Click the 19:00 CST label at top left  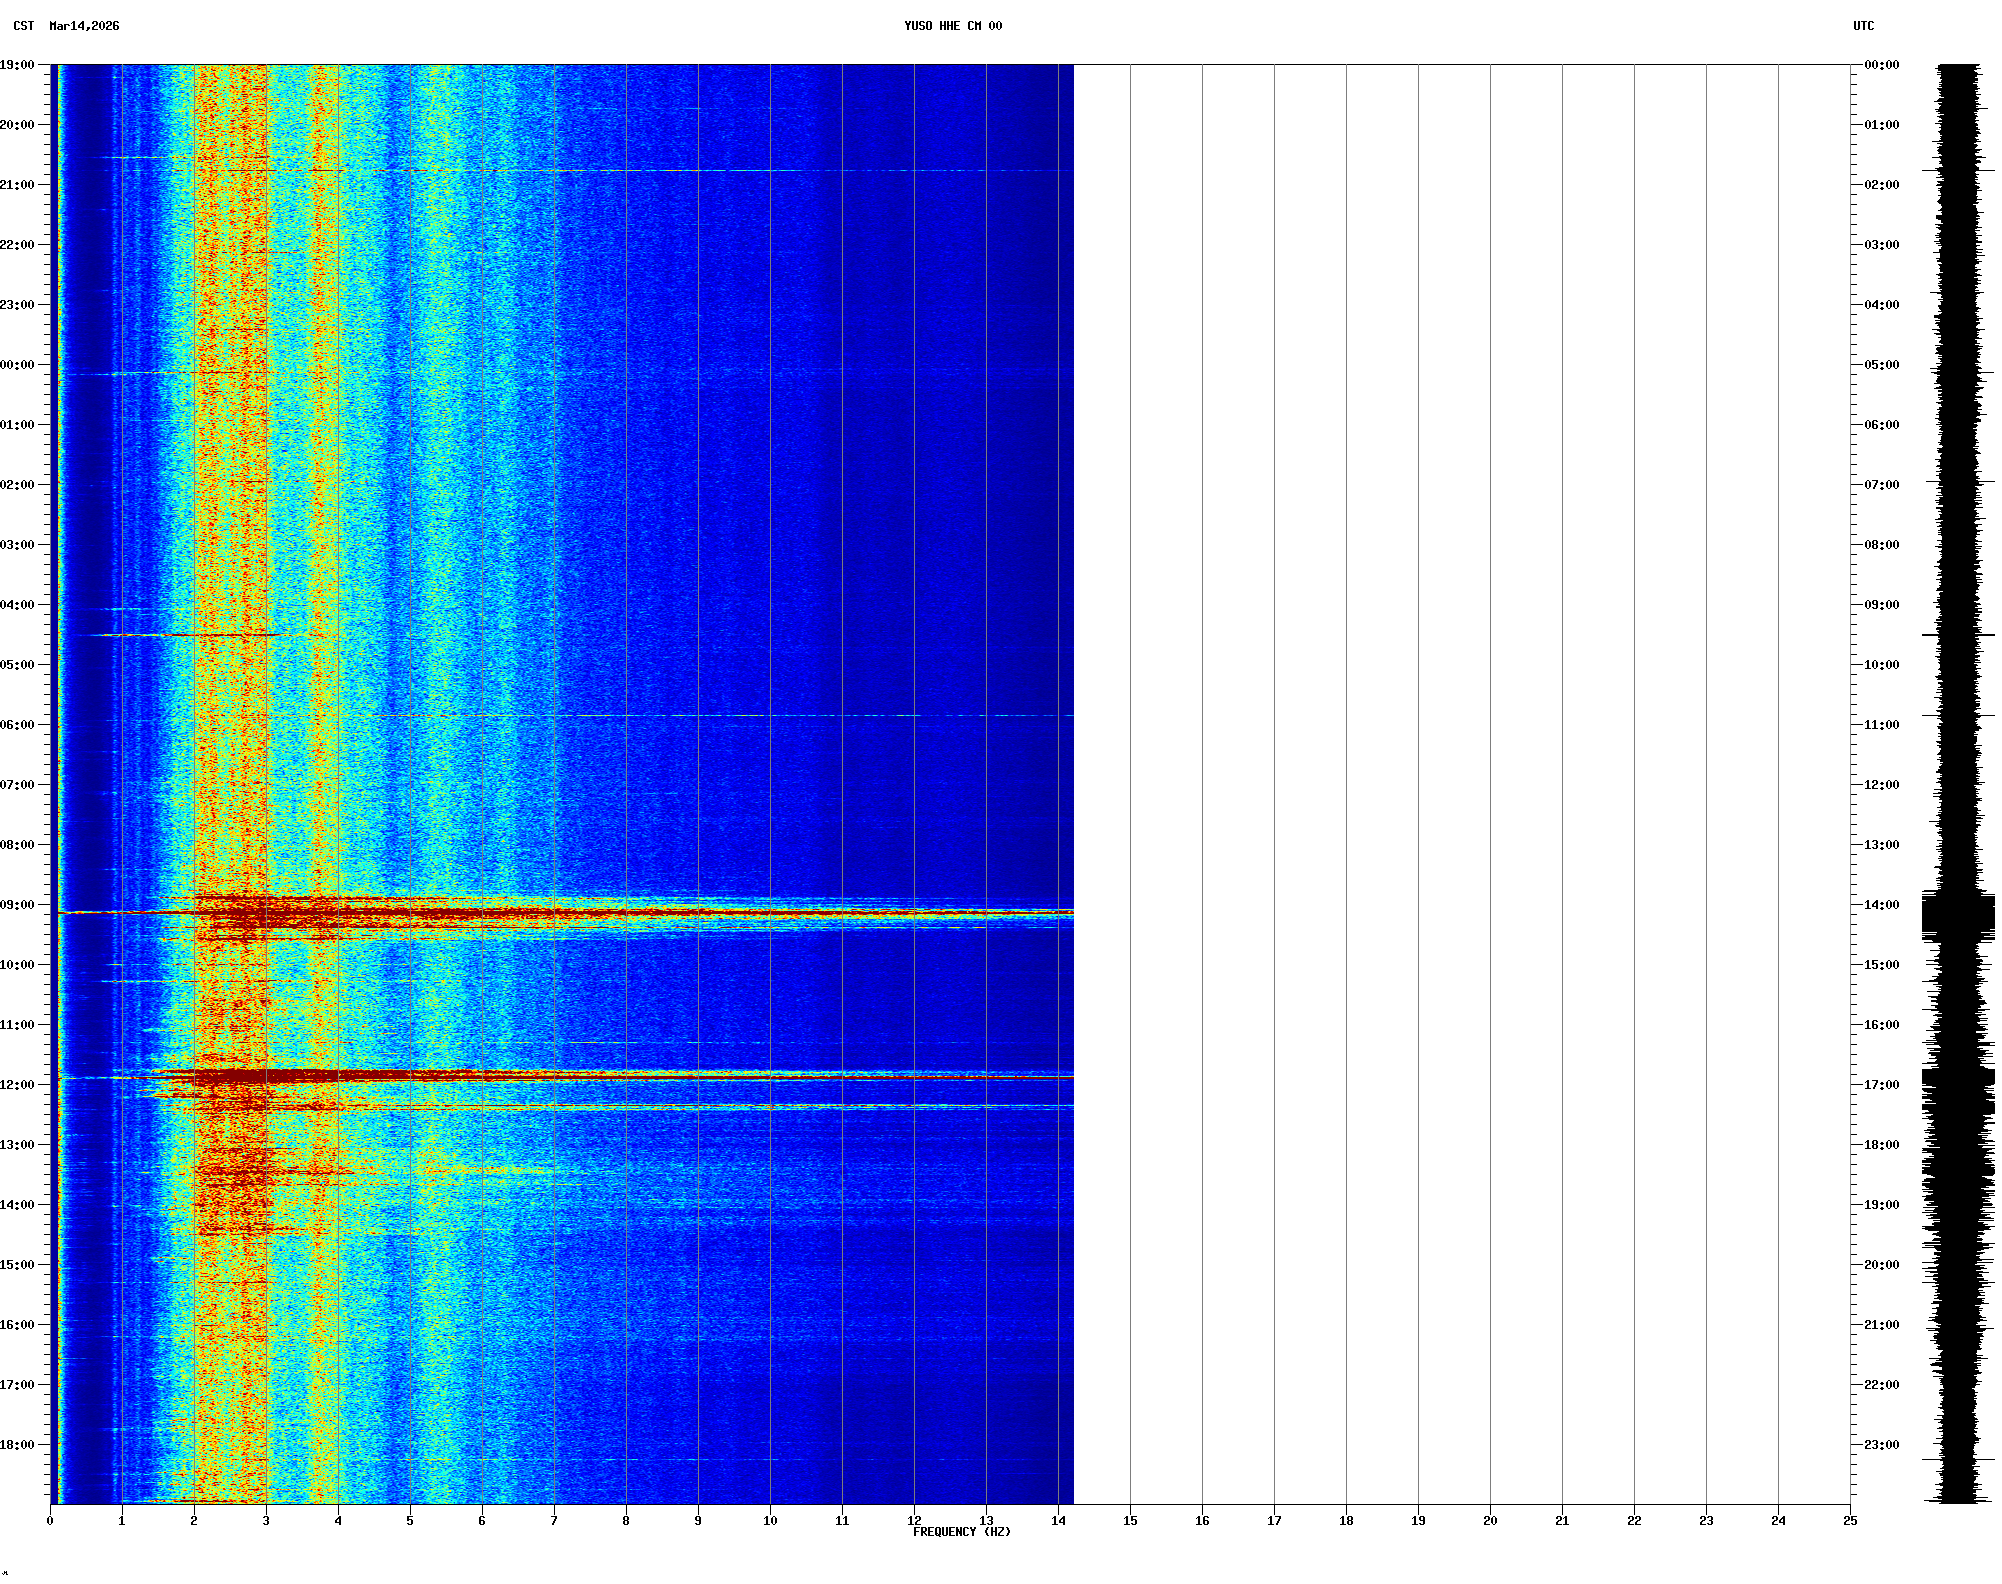(x=17, y=65)
